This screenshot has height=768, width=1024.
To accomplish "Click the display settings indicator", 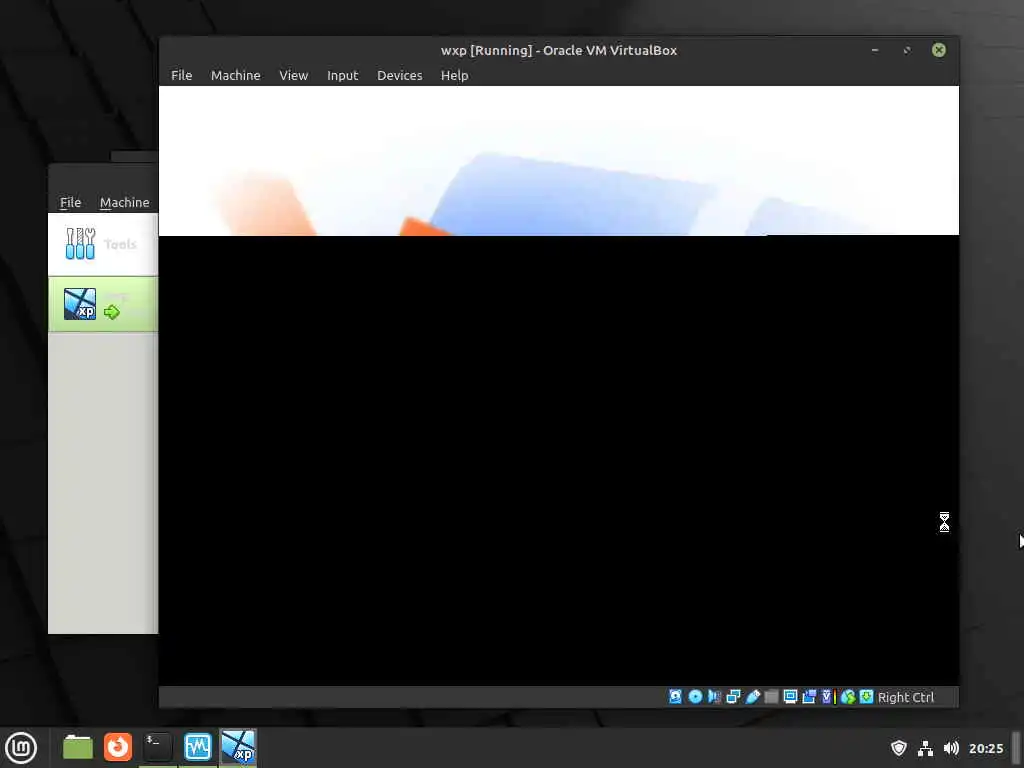I will (x=790, y=697).
